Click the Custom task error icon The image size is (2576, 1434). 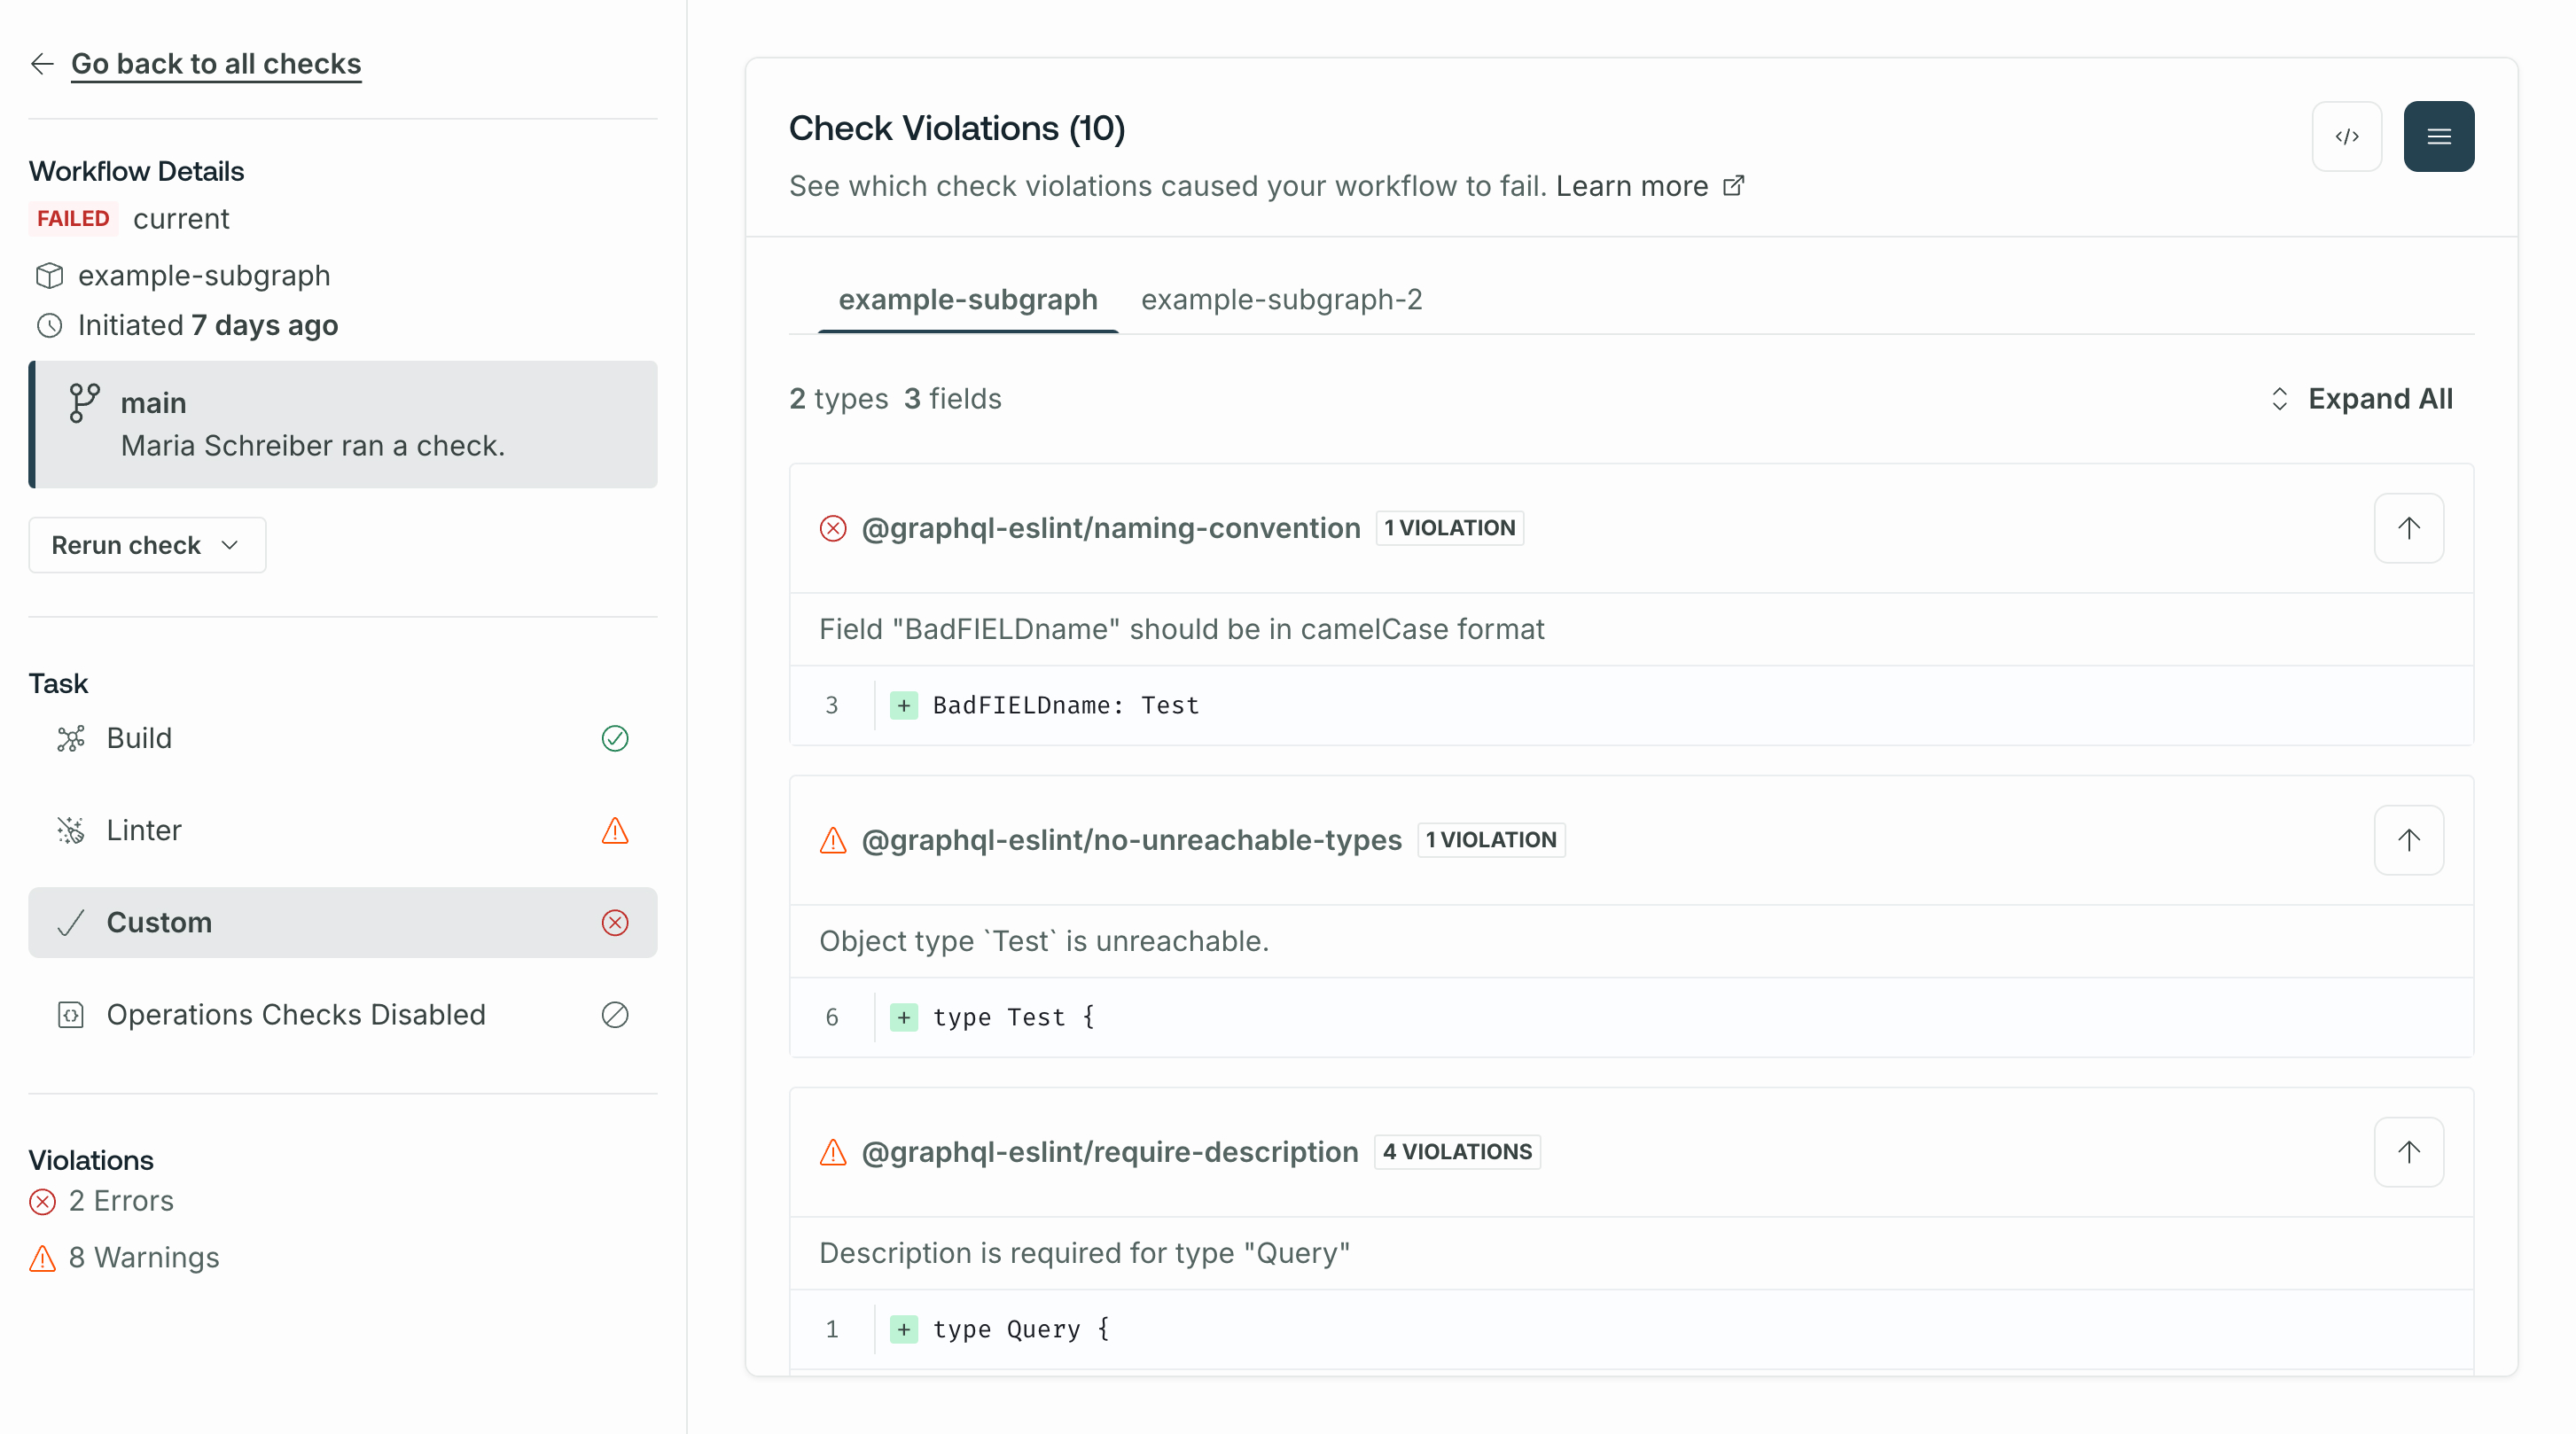click(x=616, y=920)
